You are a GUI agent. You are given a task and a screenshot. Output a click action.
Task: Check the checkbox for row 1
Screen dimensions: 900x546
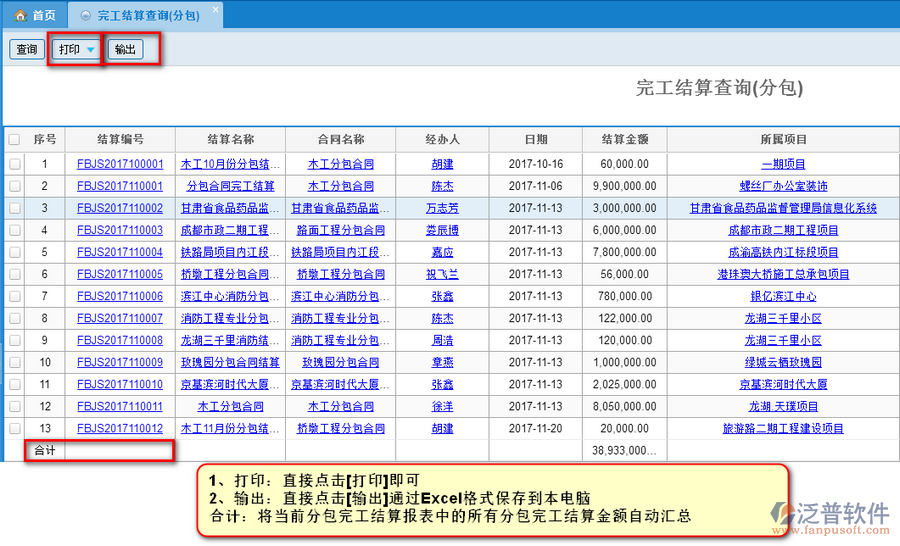point(14,164)
